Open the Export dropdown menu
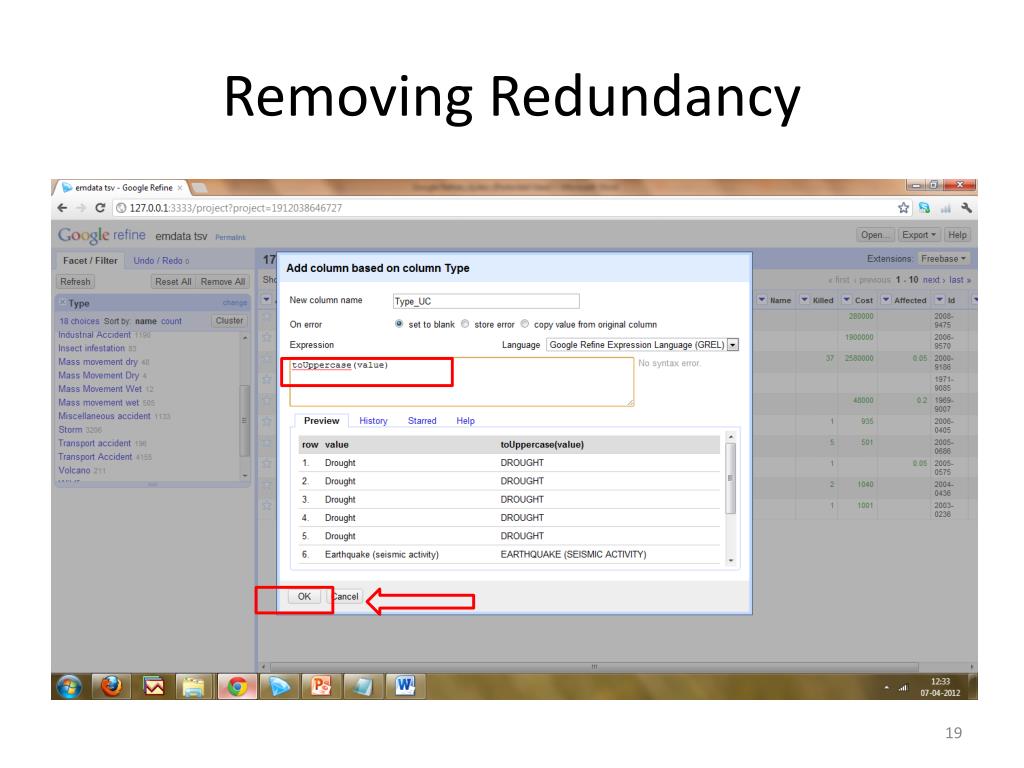The height and width of the screenshot is (768, 1024). [919, 235]
